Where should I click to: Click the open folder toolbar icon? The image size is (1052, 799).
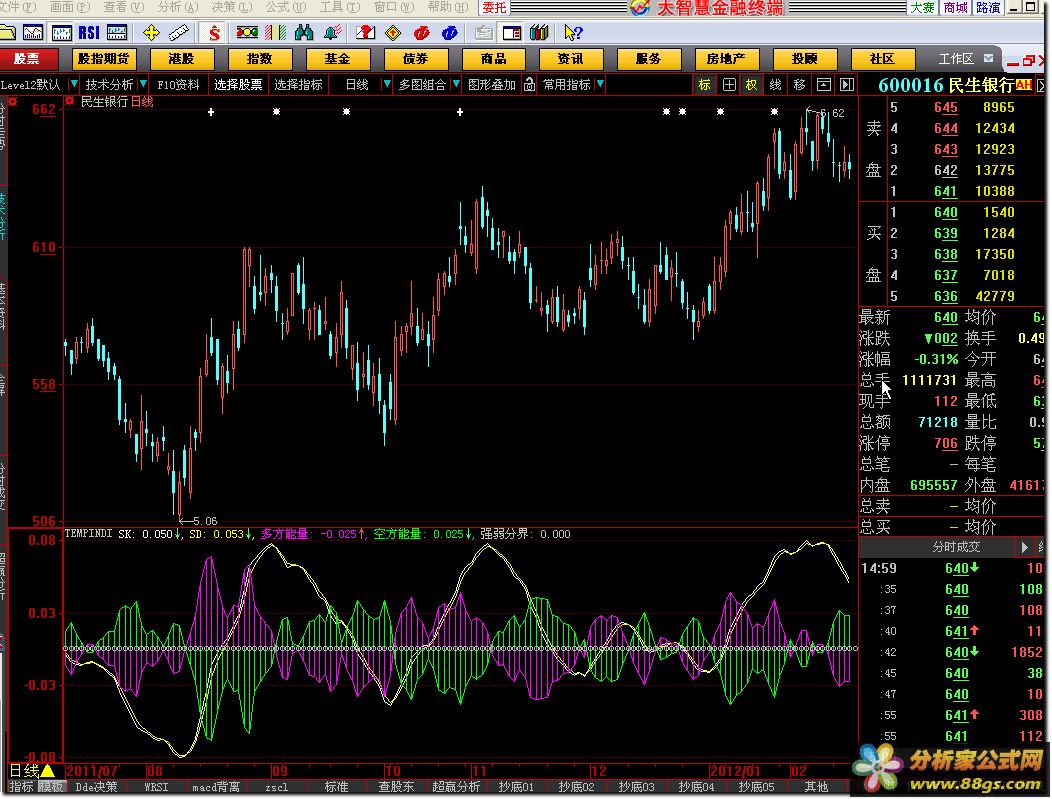click(7, 32)
